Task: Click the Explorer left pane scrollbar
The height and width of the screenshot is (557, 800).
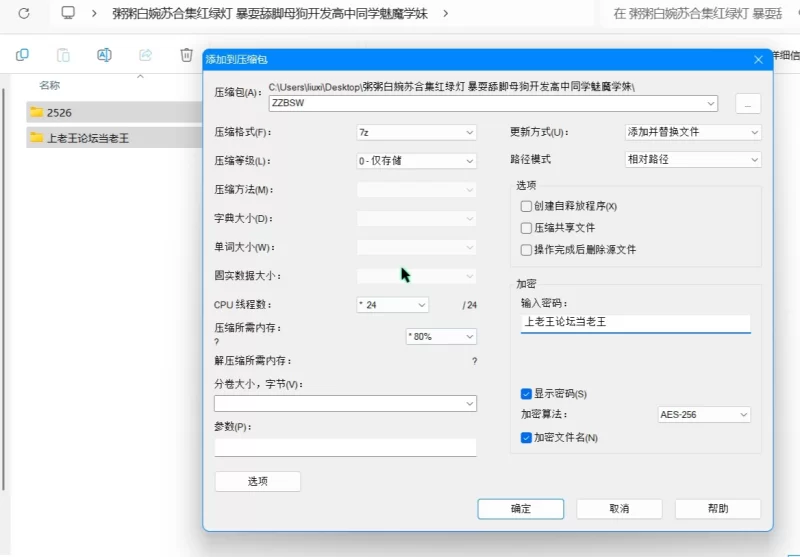Action: pos(3,289)
